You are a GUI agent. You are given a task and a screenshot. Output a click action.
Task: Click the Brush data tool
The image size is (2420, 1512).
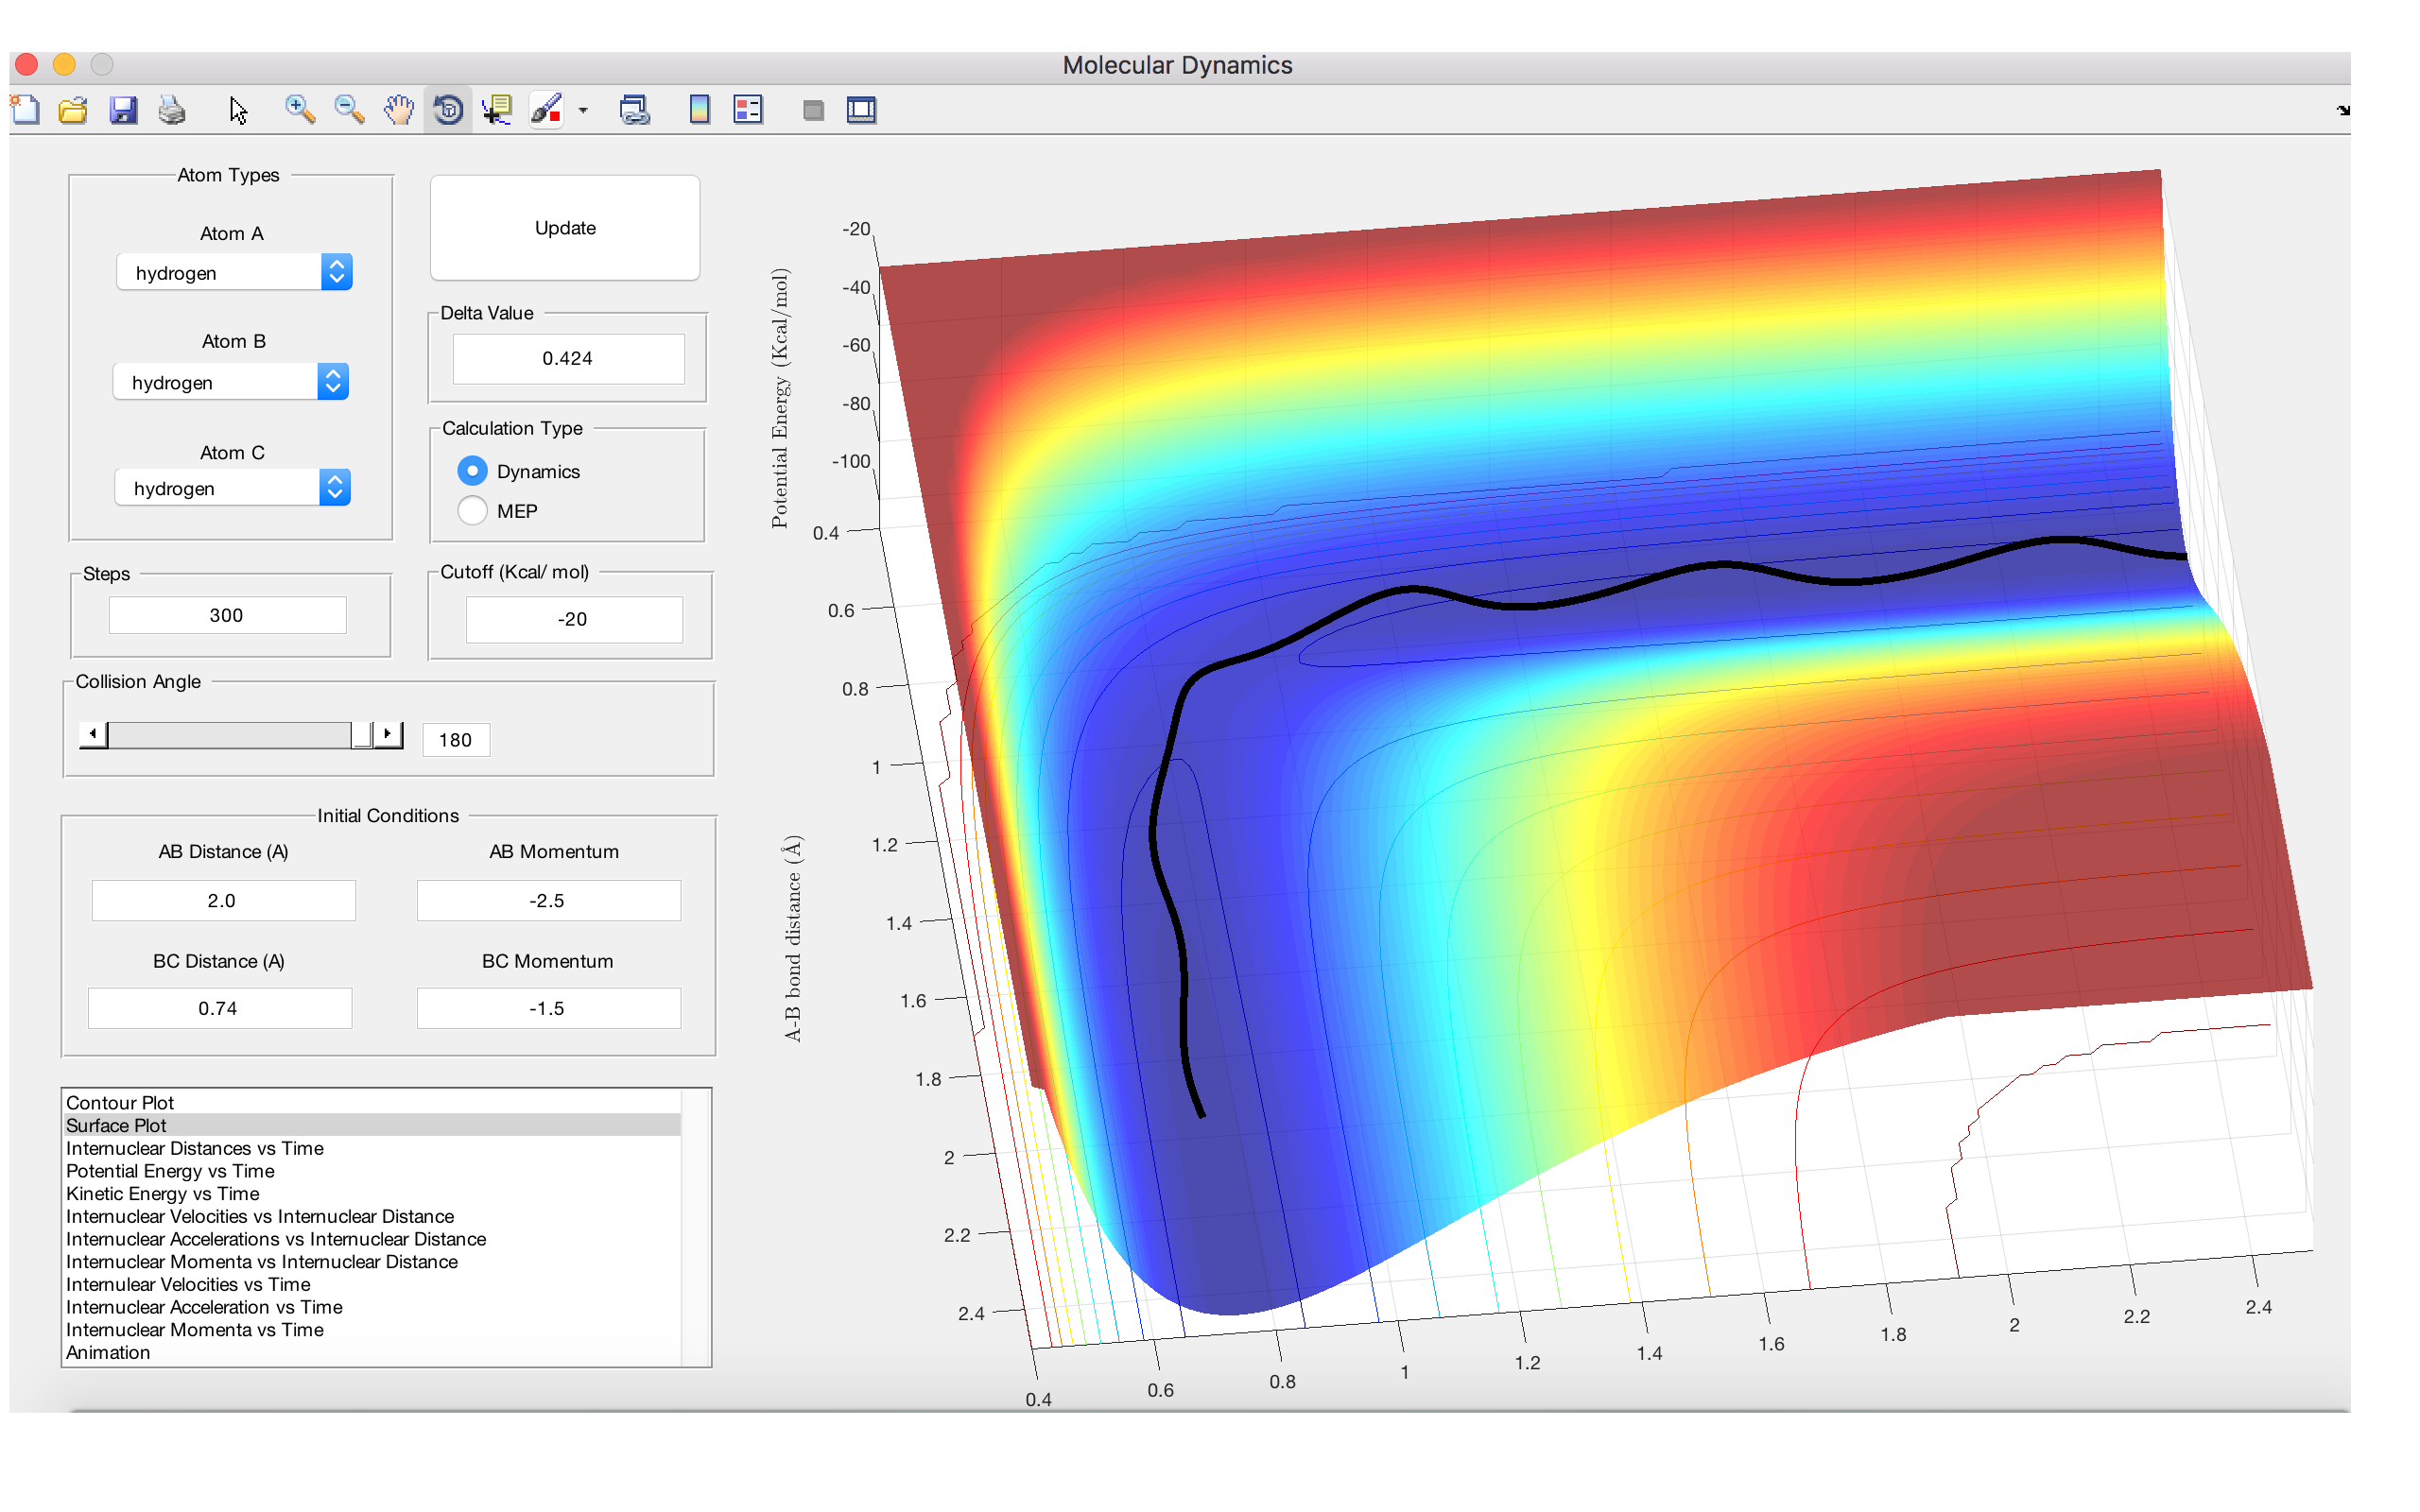click(546, 109)
